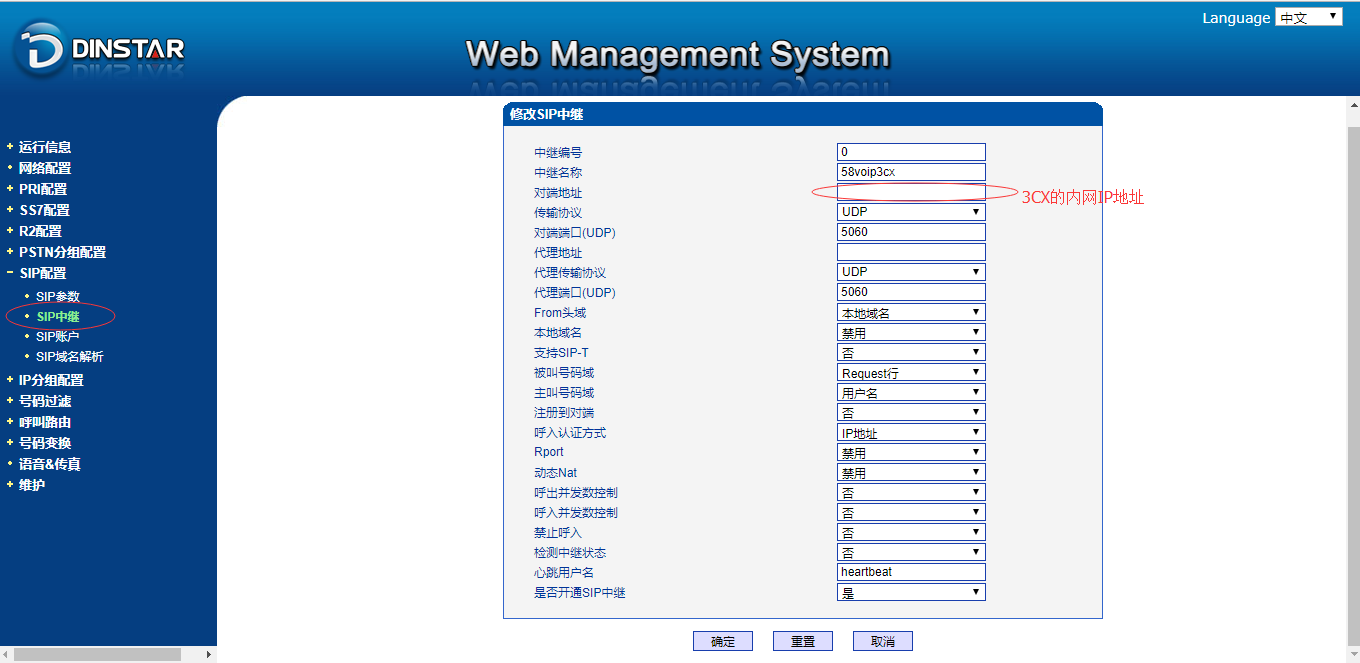This screenshot has height=663, width=1360.
Task: Click the 中继编号 input field
Action: (911, 152)
